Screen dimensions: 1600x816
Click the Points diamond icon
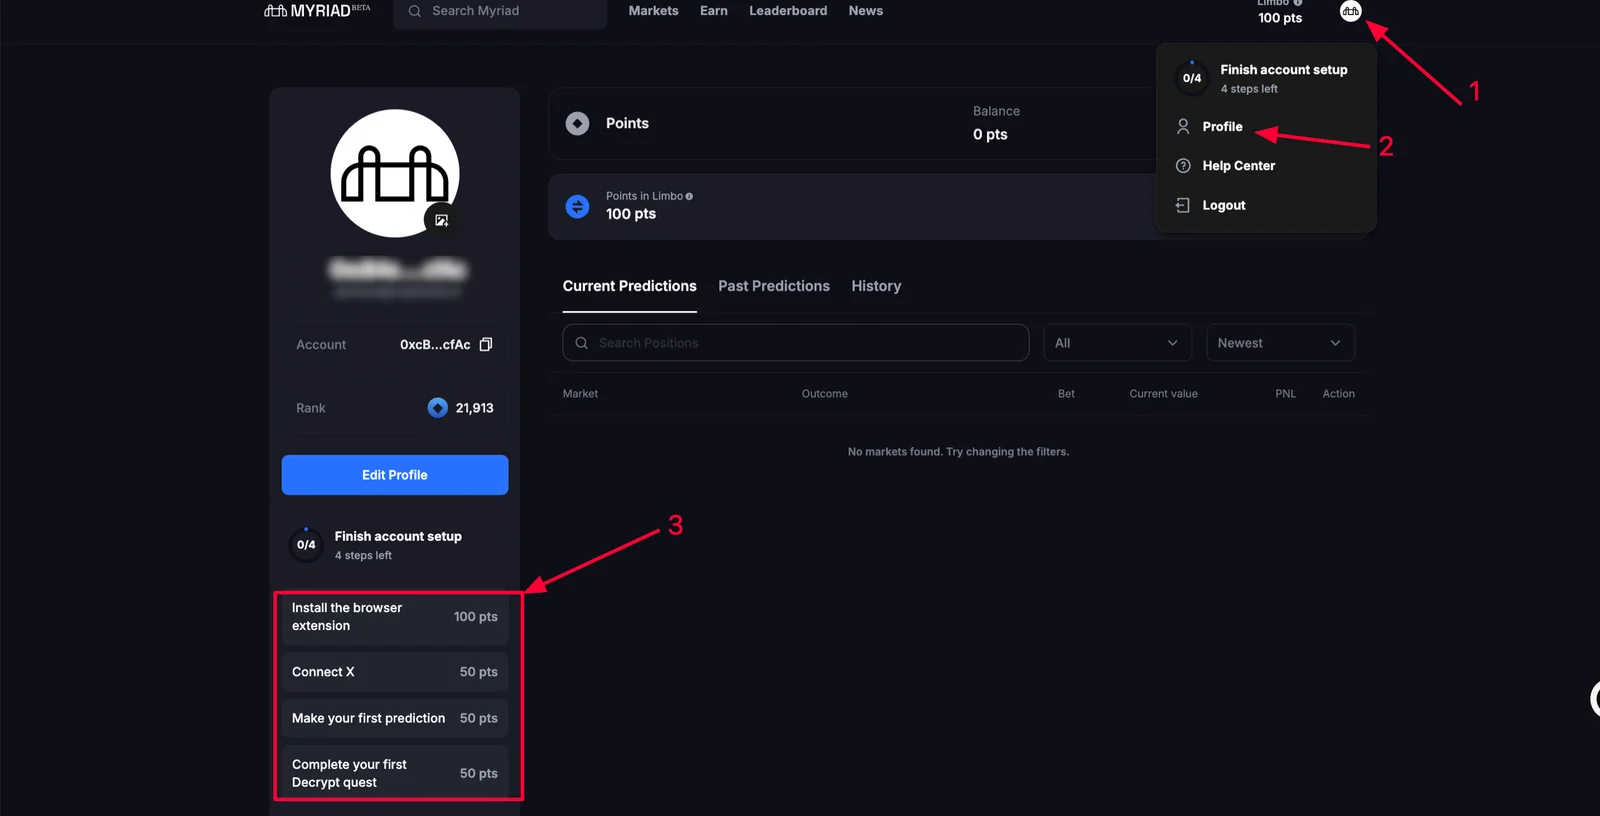(x=577, y=123)
